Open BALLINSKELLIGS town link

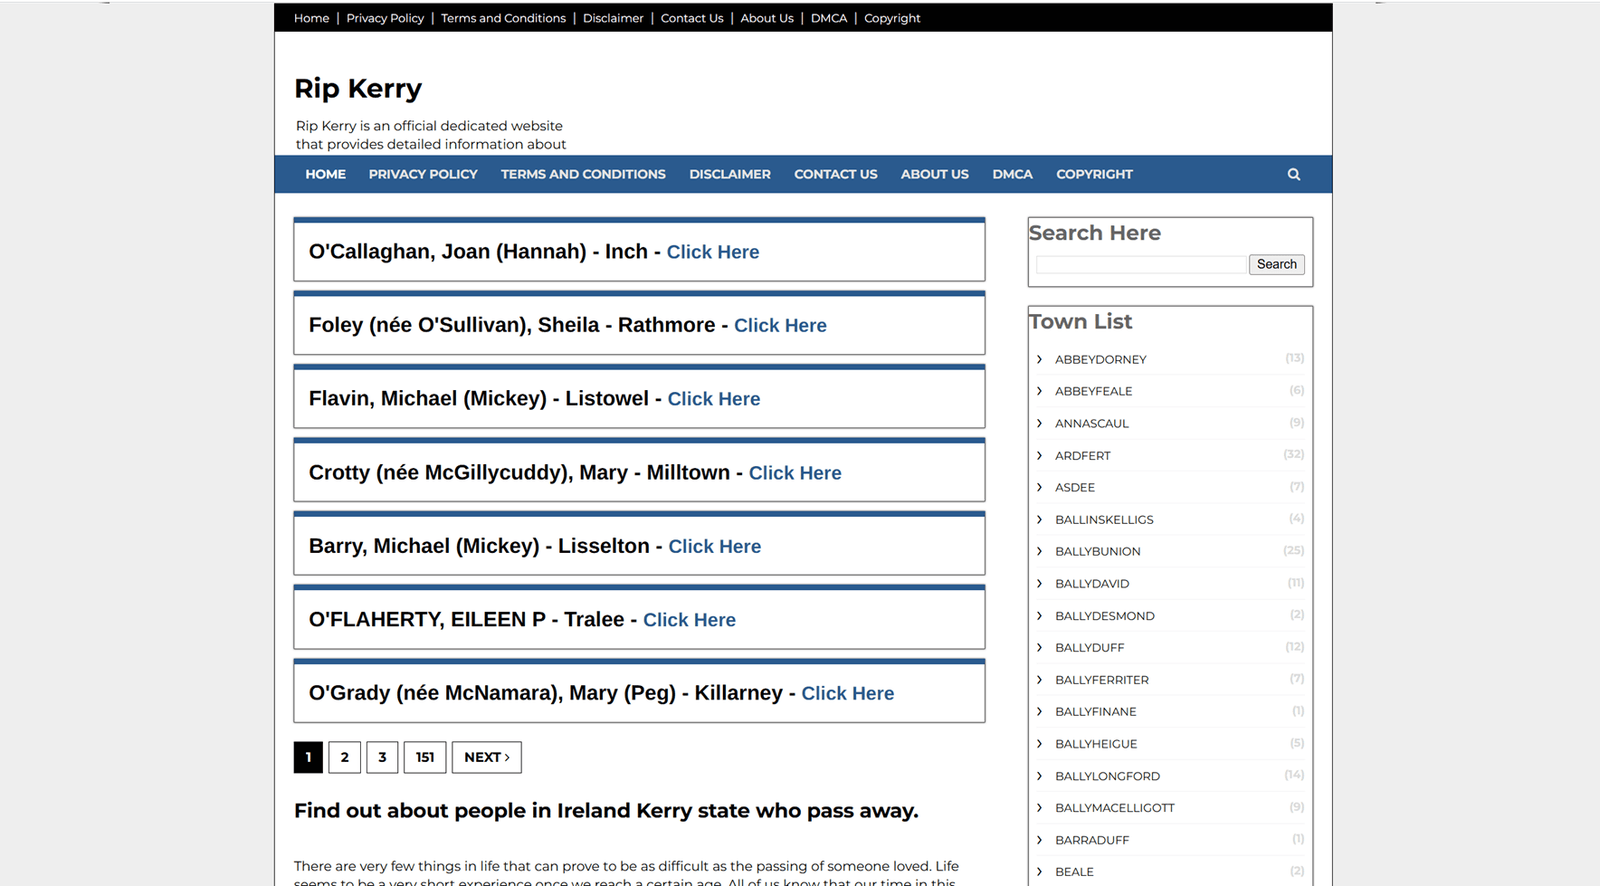tap(1104, 519)
